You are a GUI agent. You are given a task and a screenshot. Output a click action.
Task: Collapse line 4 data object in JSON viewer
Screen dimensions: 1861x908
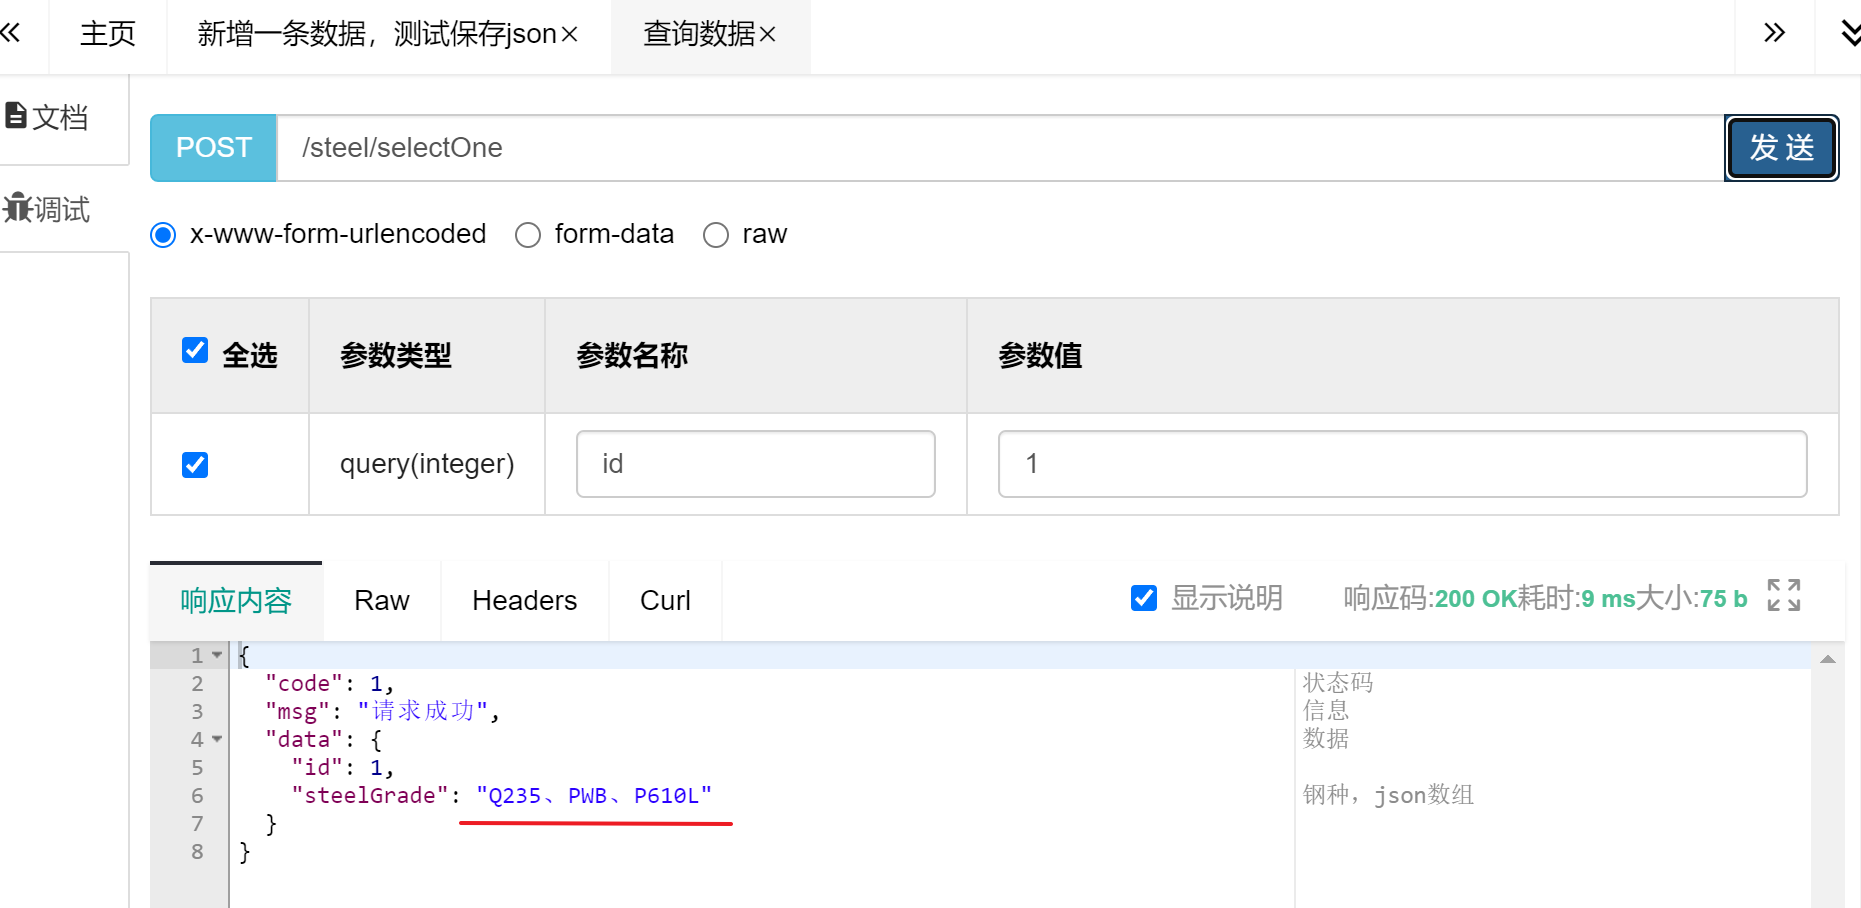tap(216, 739)
